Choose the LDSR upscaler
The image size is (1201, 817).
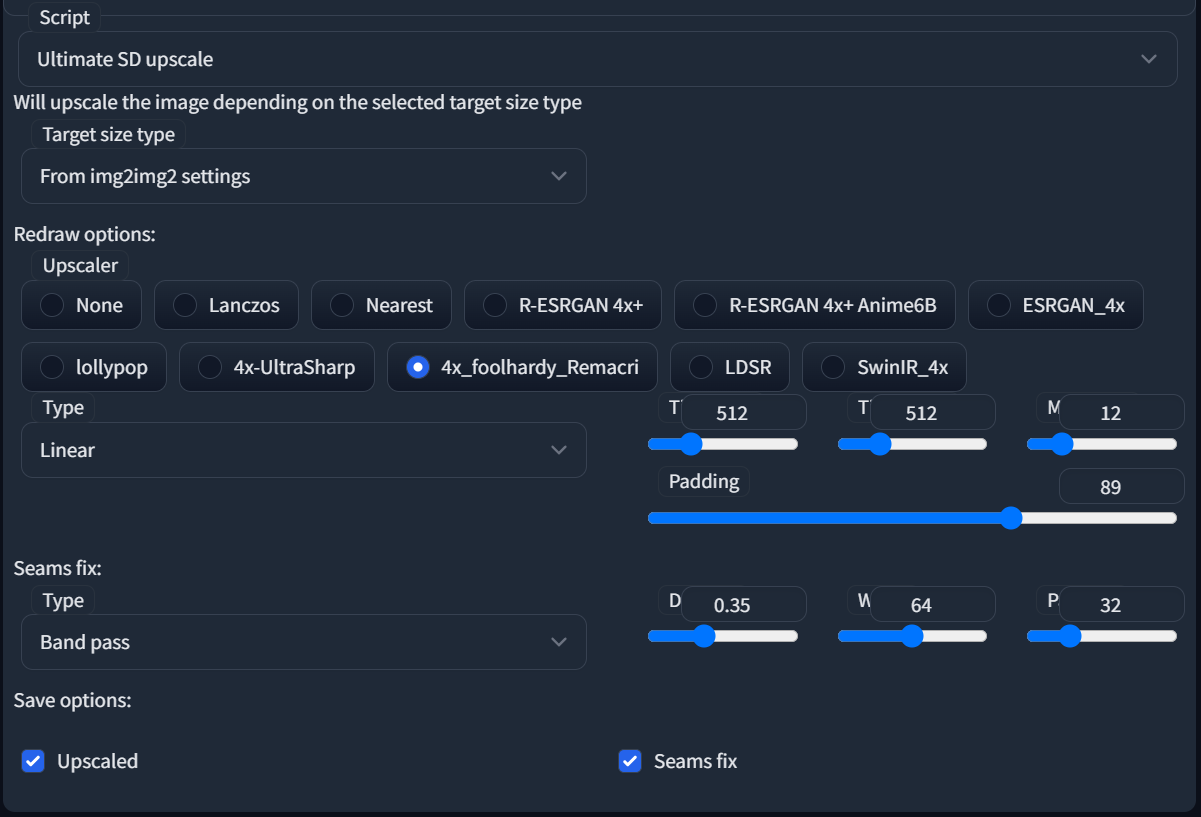(730, 367)
